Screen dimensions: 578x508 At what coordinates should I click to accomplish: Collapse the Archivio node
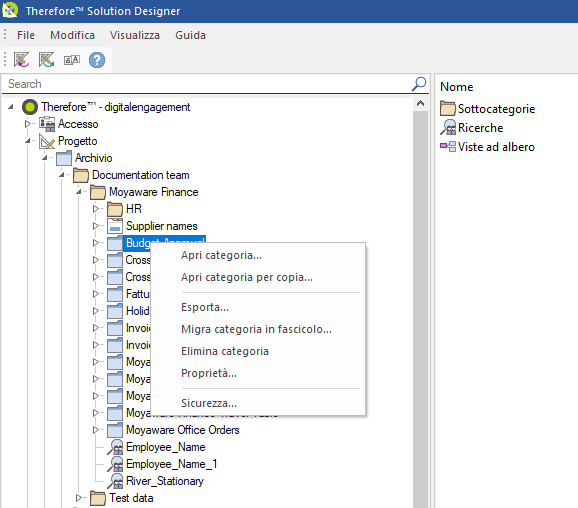pos(45,158)
